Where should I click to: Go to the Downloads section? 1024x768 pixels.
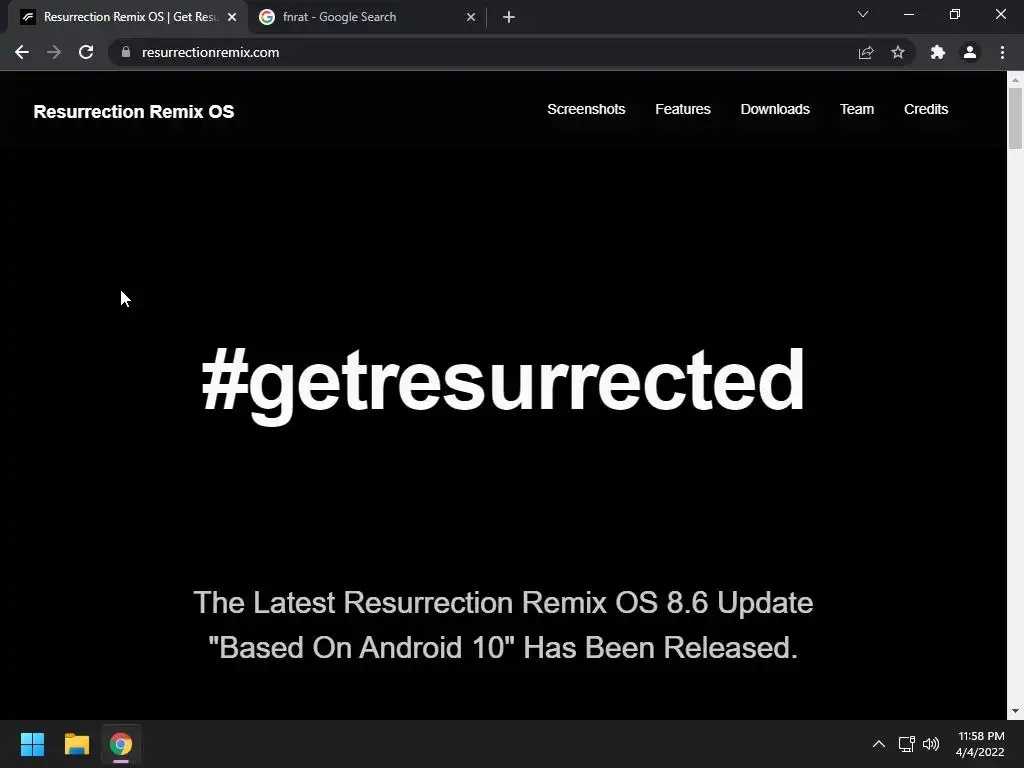pos(775,109)
